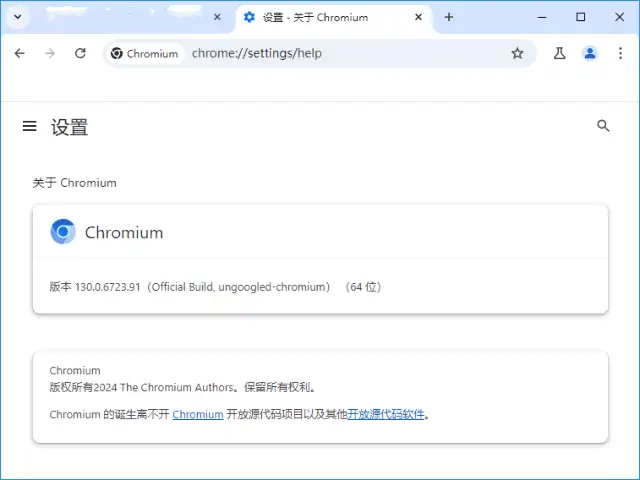Open the three-dot browser menu
Screen dimensions: 640x480
(x=620, y=54)
